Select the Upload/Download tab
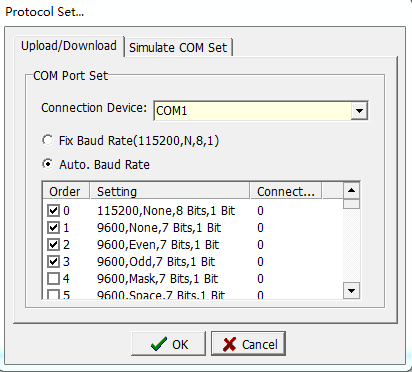412x372 pixels. point(69,46)
